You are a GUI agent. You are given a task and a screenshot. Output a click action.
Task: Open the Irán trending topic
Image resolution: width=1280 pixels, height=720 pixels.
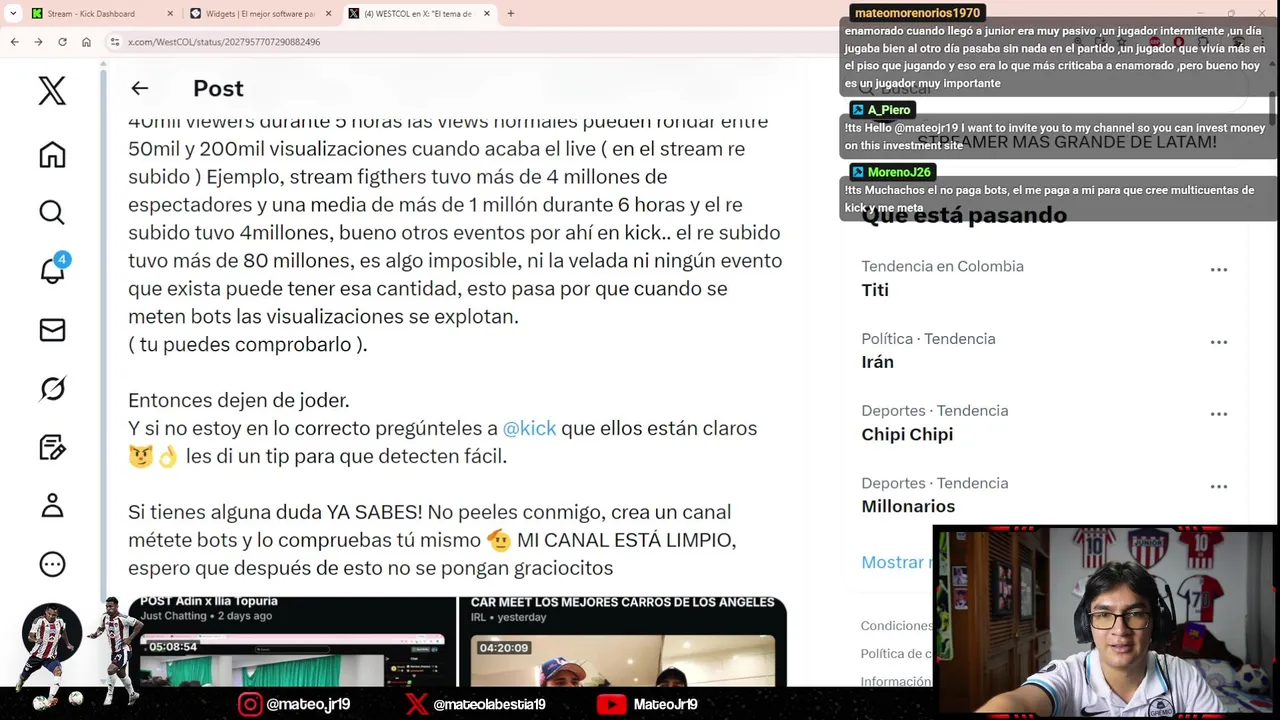pos(877,362)
